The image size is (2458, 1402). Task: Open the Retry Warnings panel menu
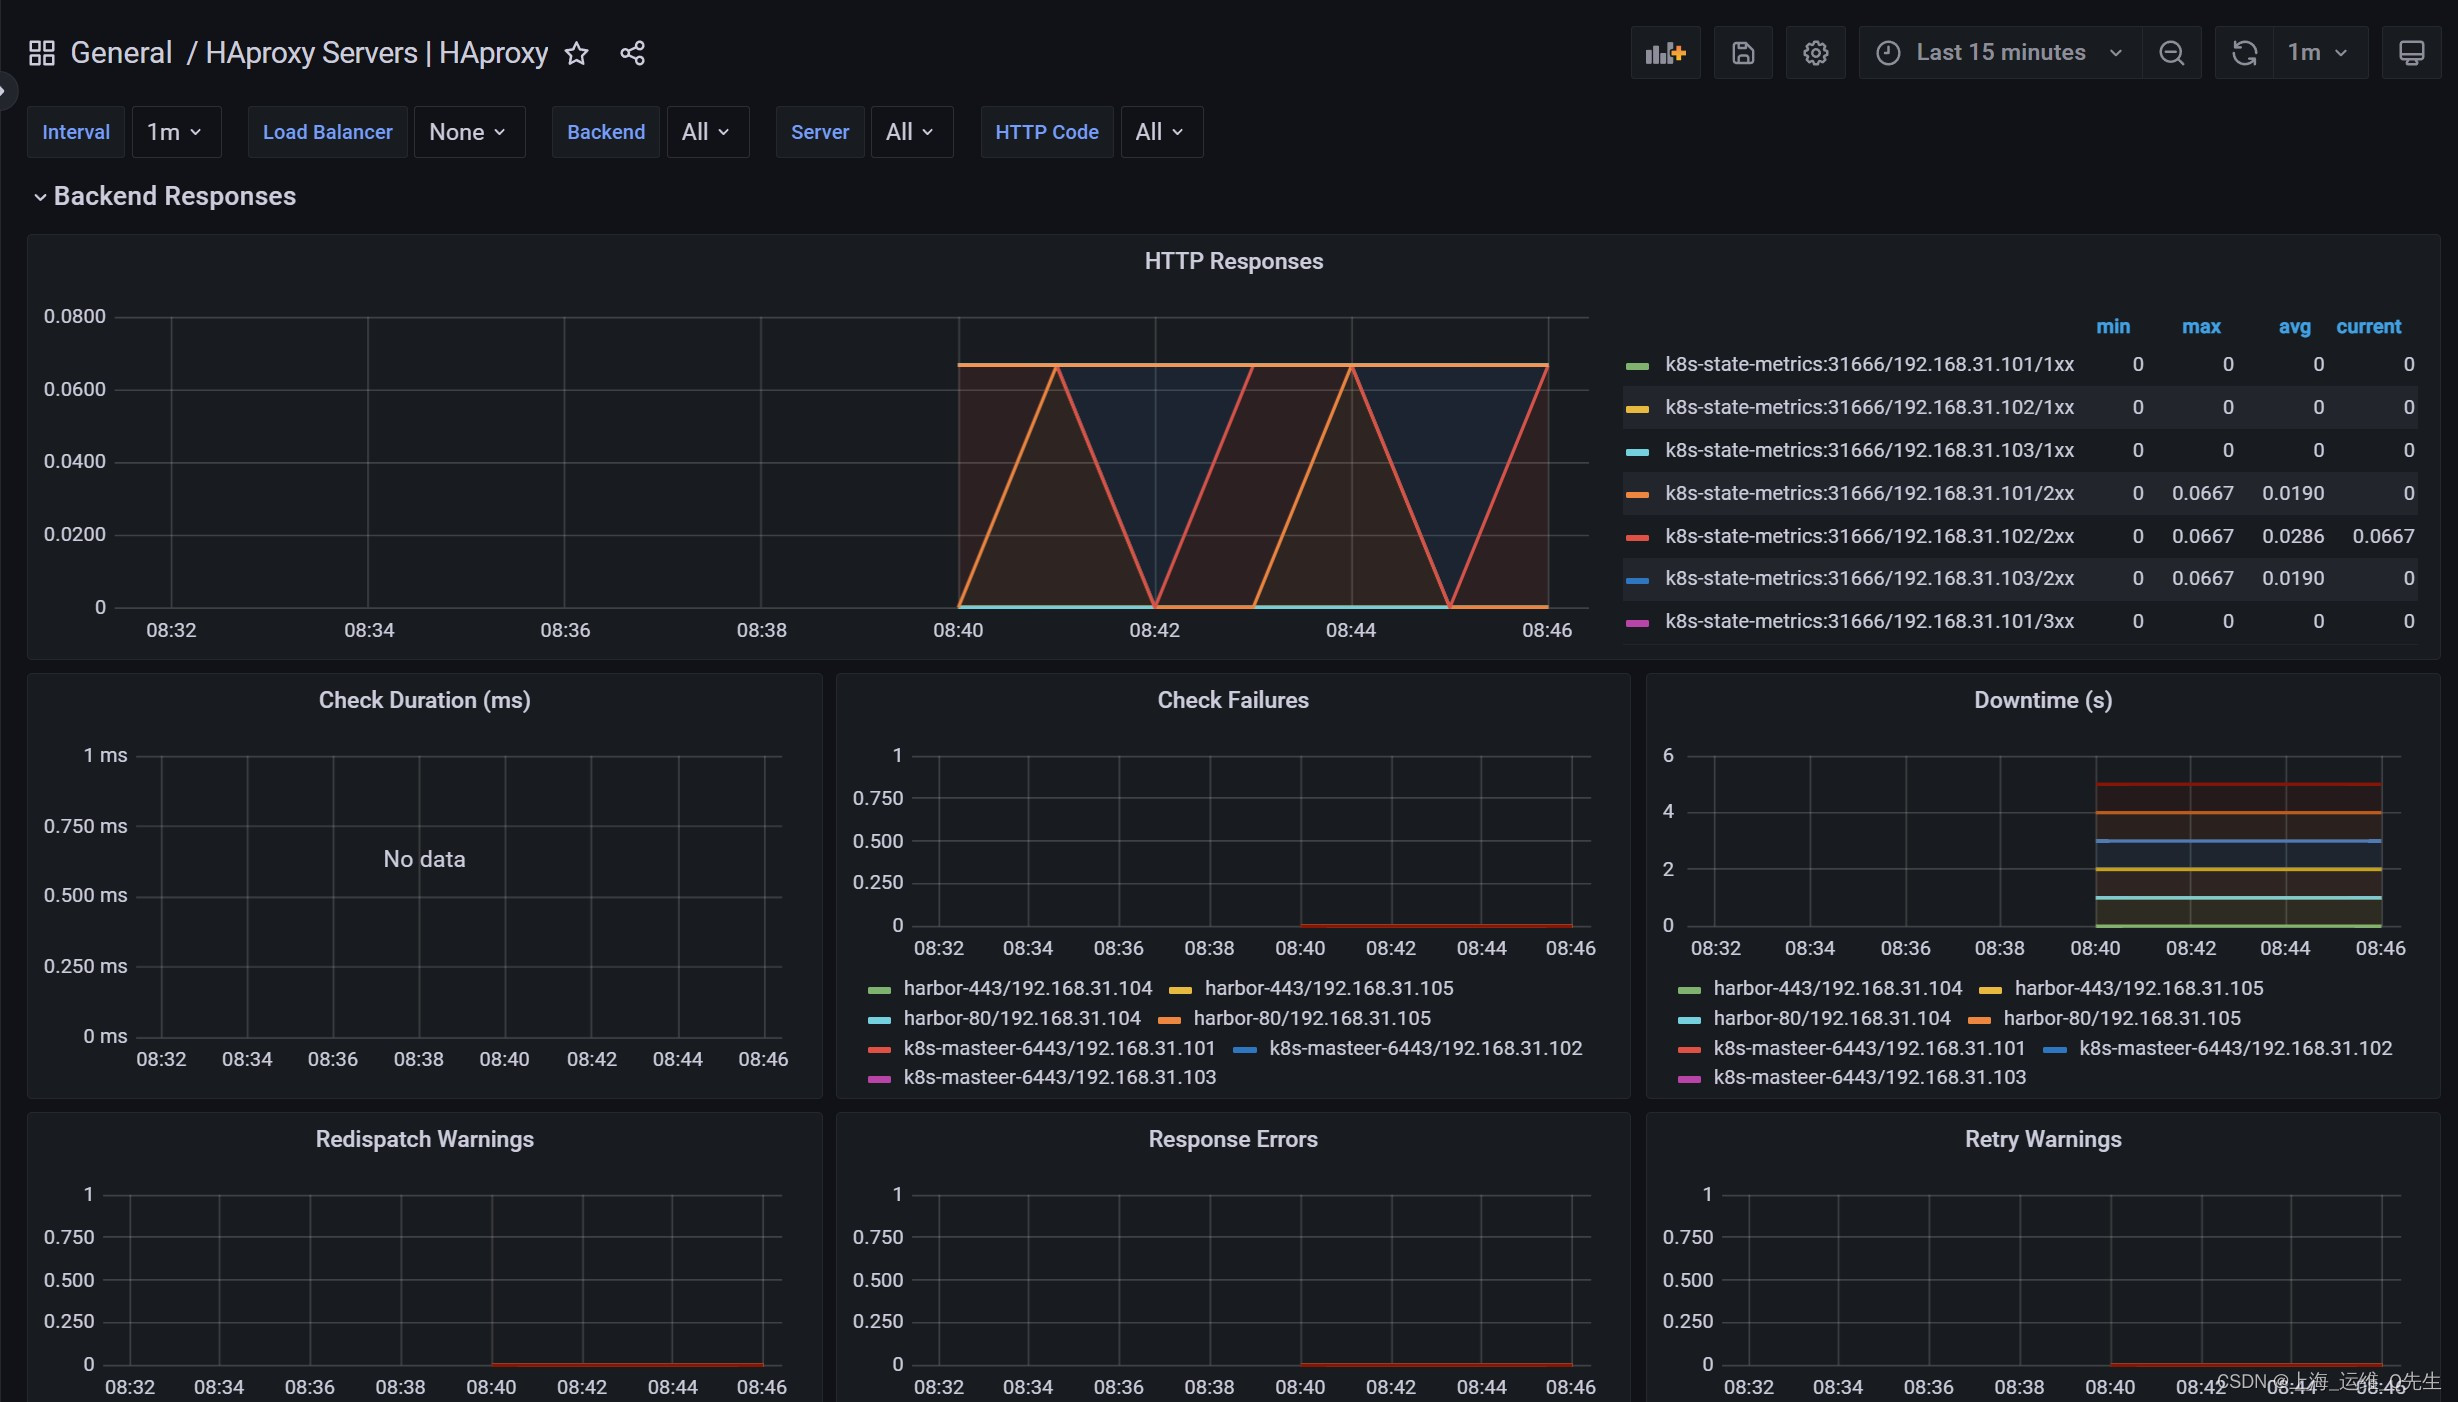click(x=2043, y=1139)
